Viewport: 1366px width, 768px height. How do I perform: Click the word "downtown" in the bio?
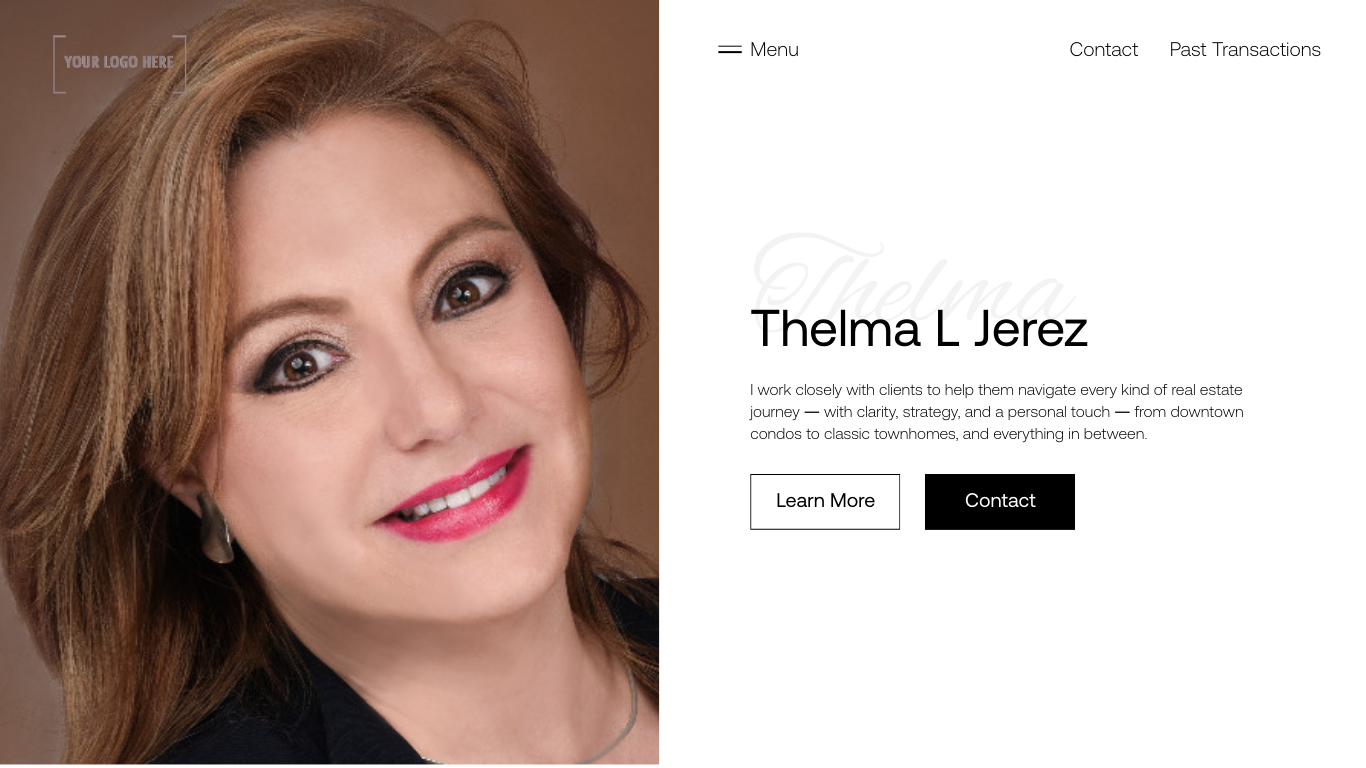1207,412
